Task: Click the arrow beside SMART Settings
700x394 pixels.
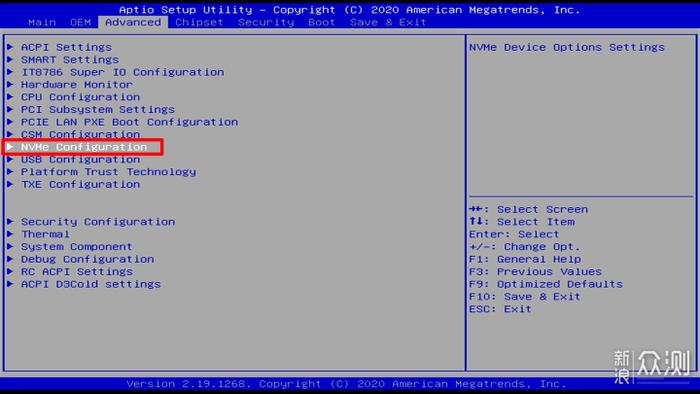Action: point(10,59)
